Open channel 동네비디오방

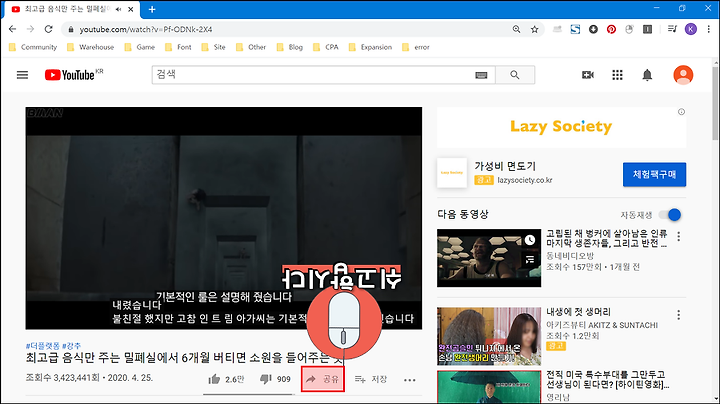[570, 256]
